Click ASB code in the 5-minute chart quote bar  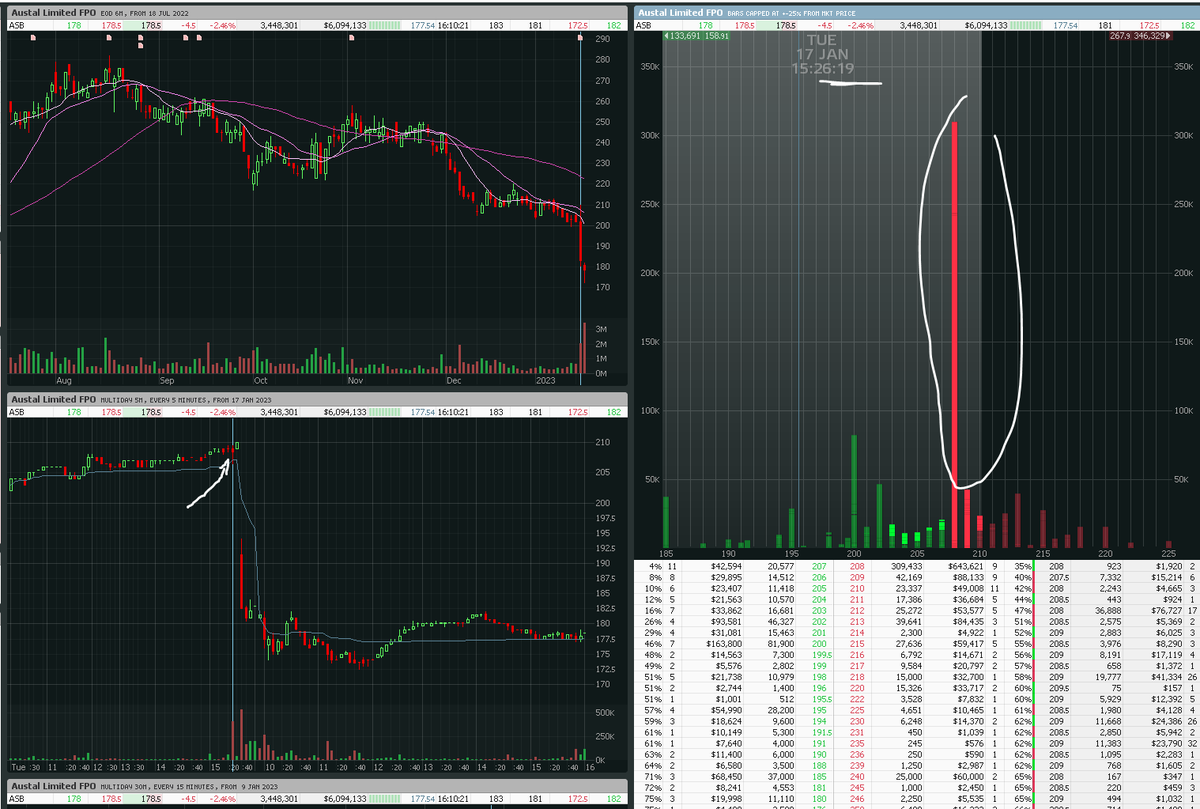click(x=17, y=411)
